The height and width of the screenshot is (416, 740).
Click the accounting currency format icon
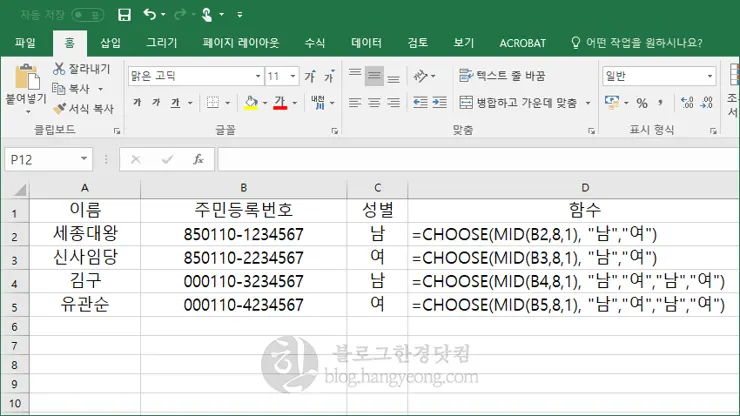click(x=612, y=102)
